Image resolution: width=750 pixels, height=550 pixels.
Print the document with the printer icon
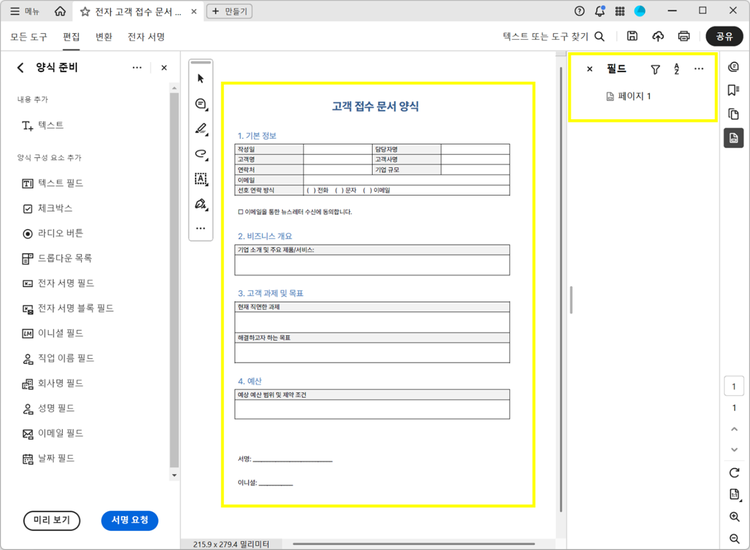point(684,36)
